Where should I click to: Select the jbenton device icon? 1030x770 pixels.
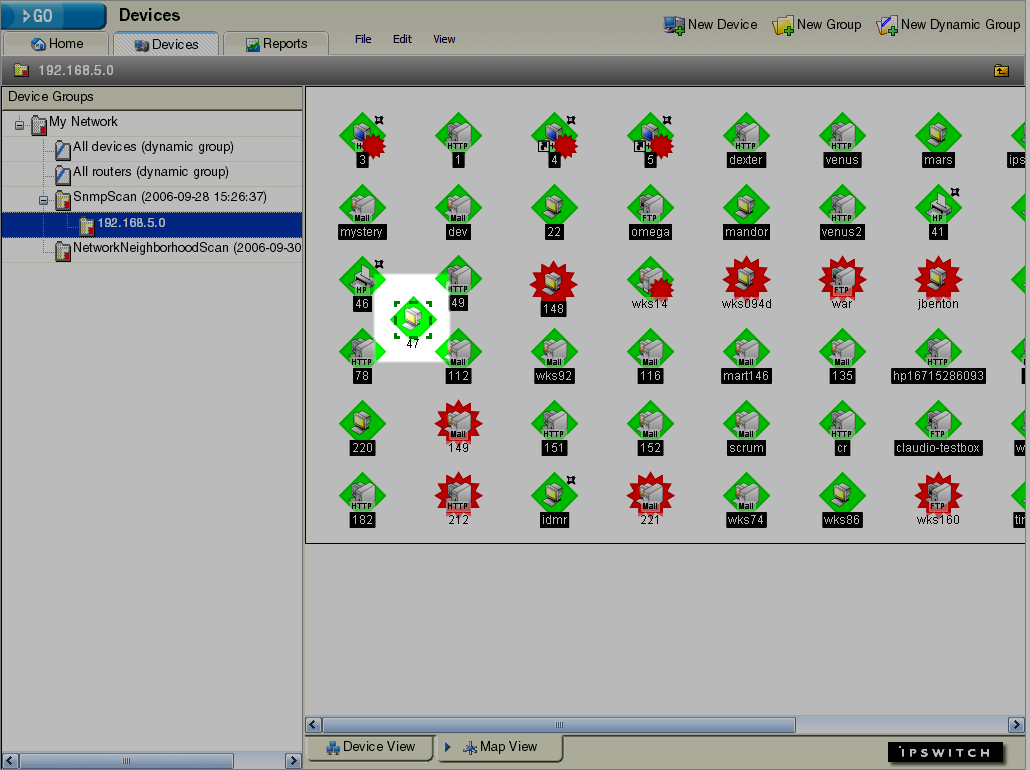(938, 284)
